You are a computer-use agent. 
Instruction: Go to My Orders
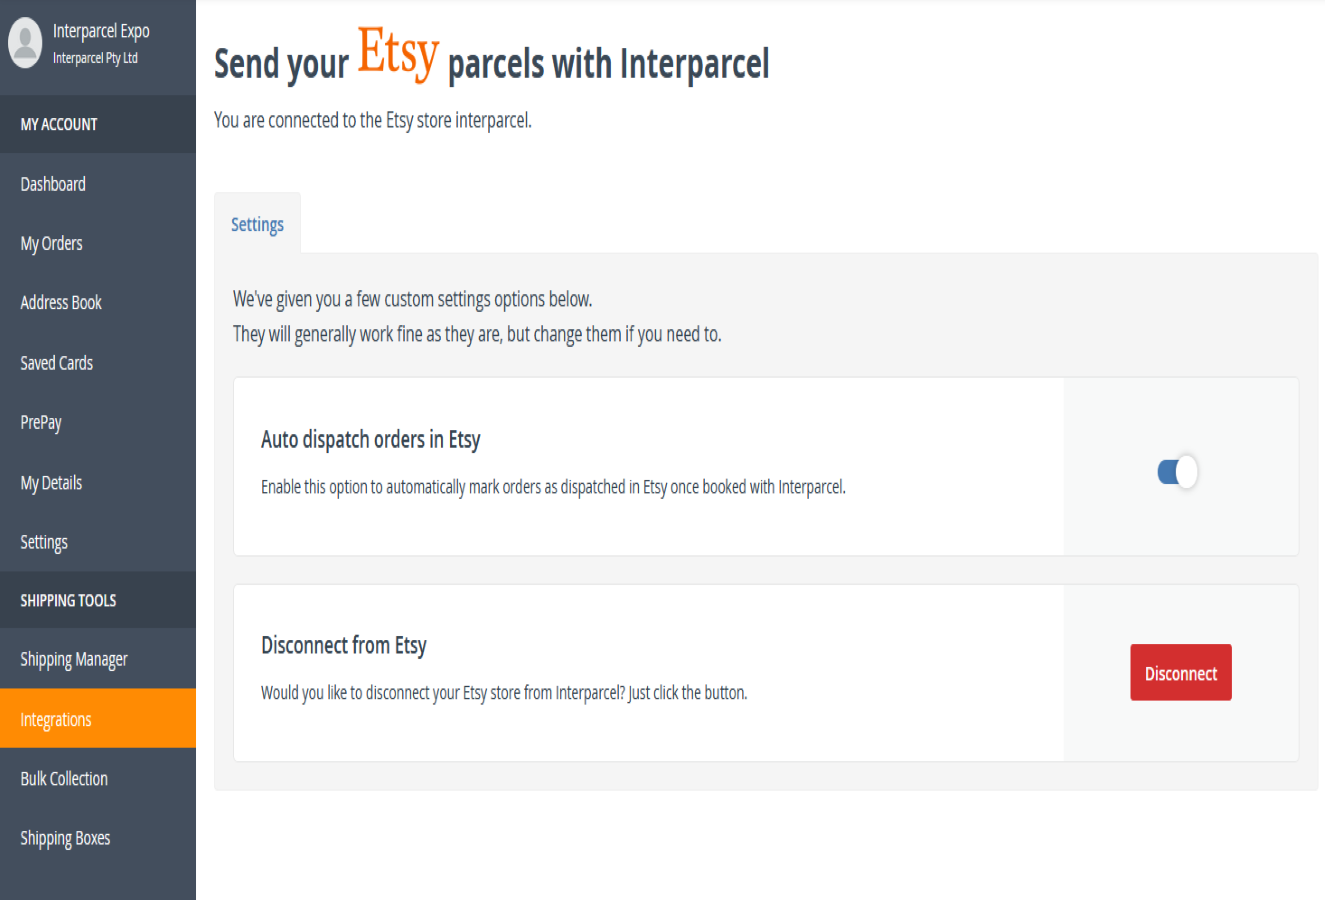51,243
